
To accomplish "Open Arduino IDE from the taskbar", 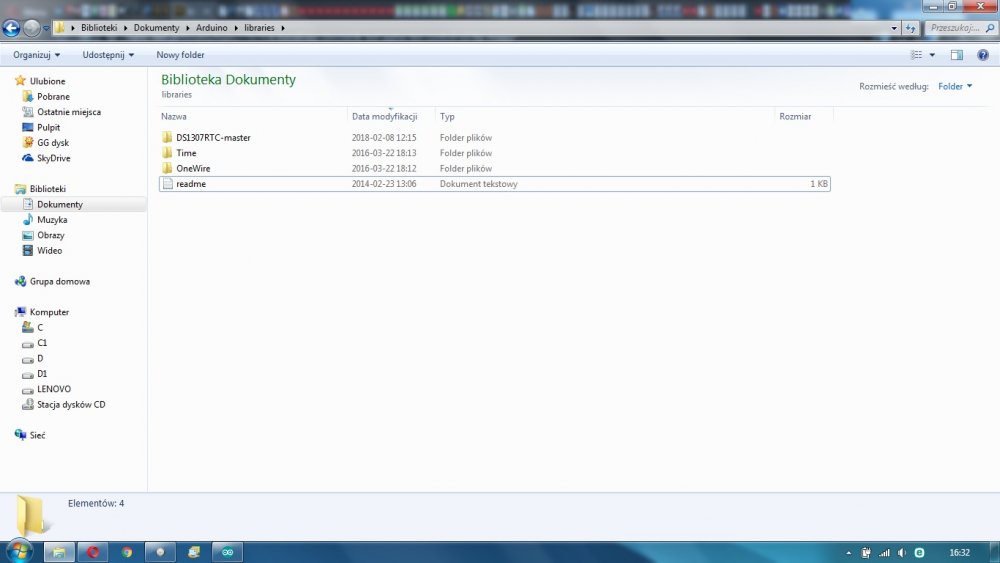I will (x=227, y=552).
